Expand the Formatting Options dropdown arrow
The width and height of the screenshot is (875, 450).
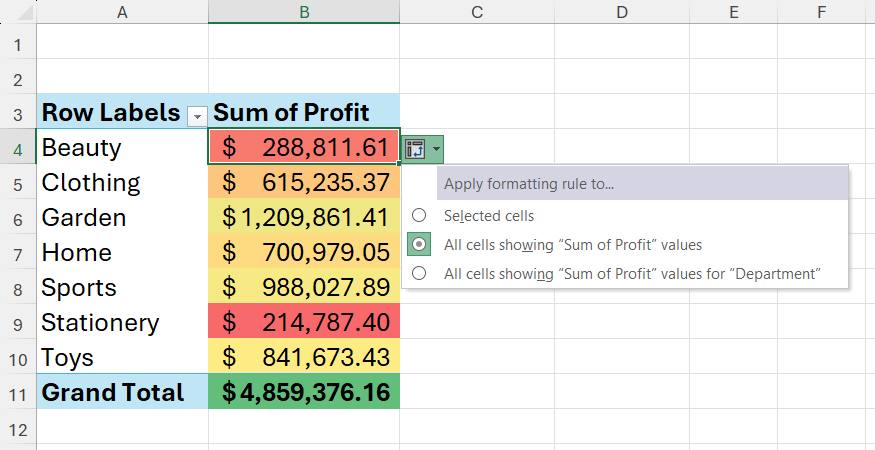click(436, 149)
